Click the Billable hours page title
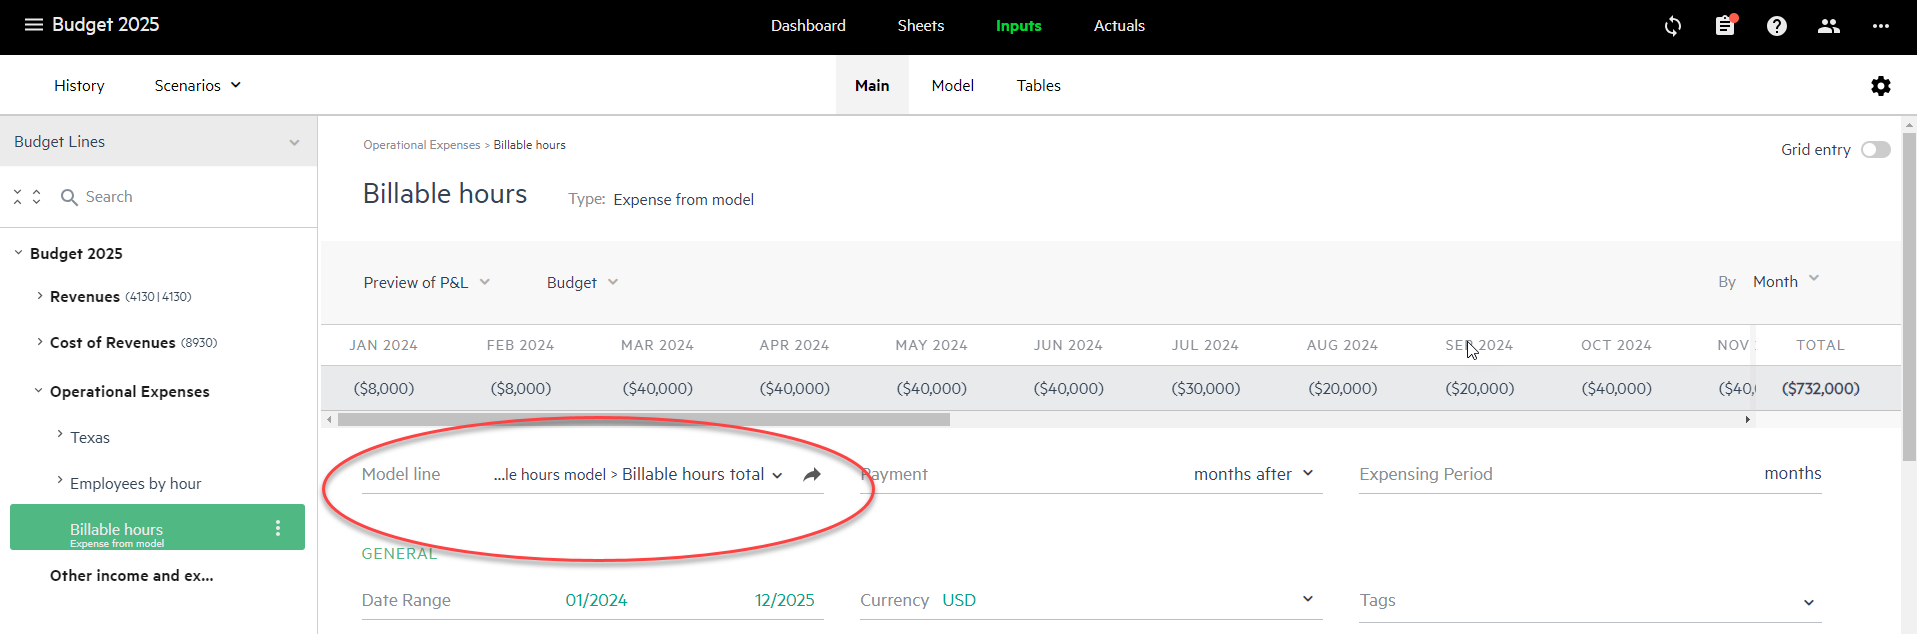Screen dimensions: 1917x634 445,194
